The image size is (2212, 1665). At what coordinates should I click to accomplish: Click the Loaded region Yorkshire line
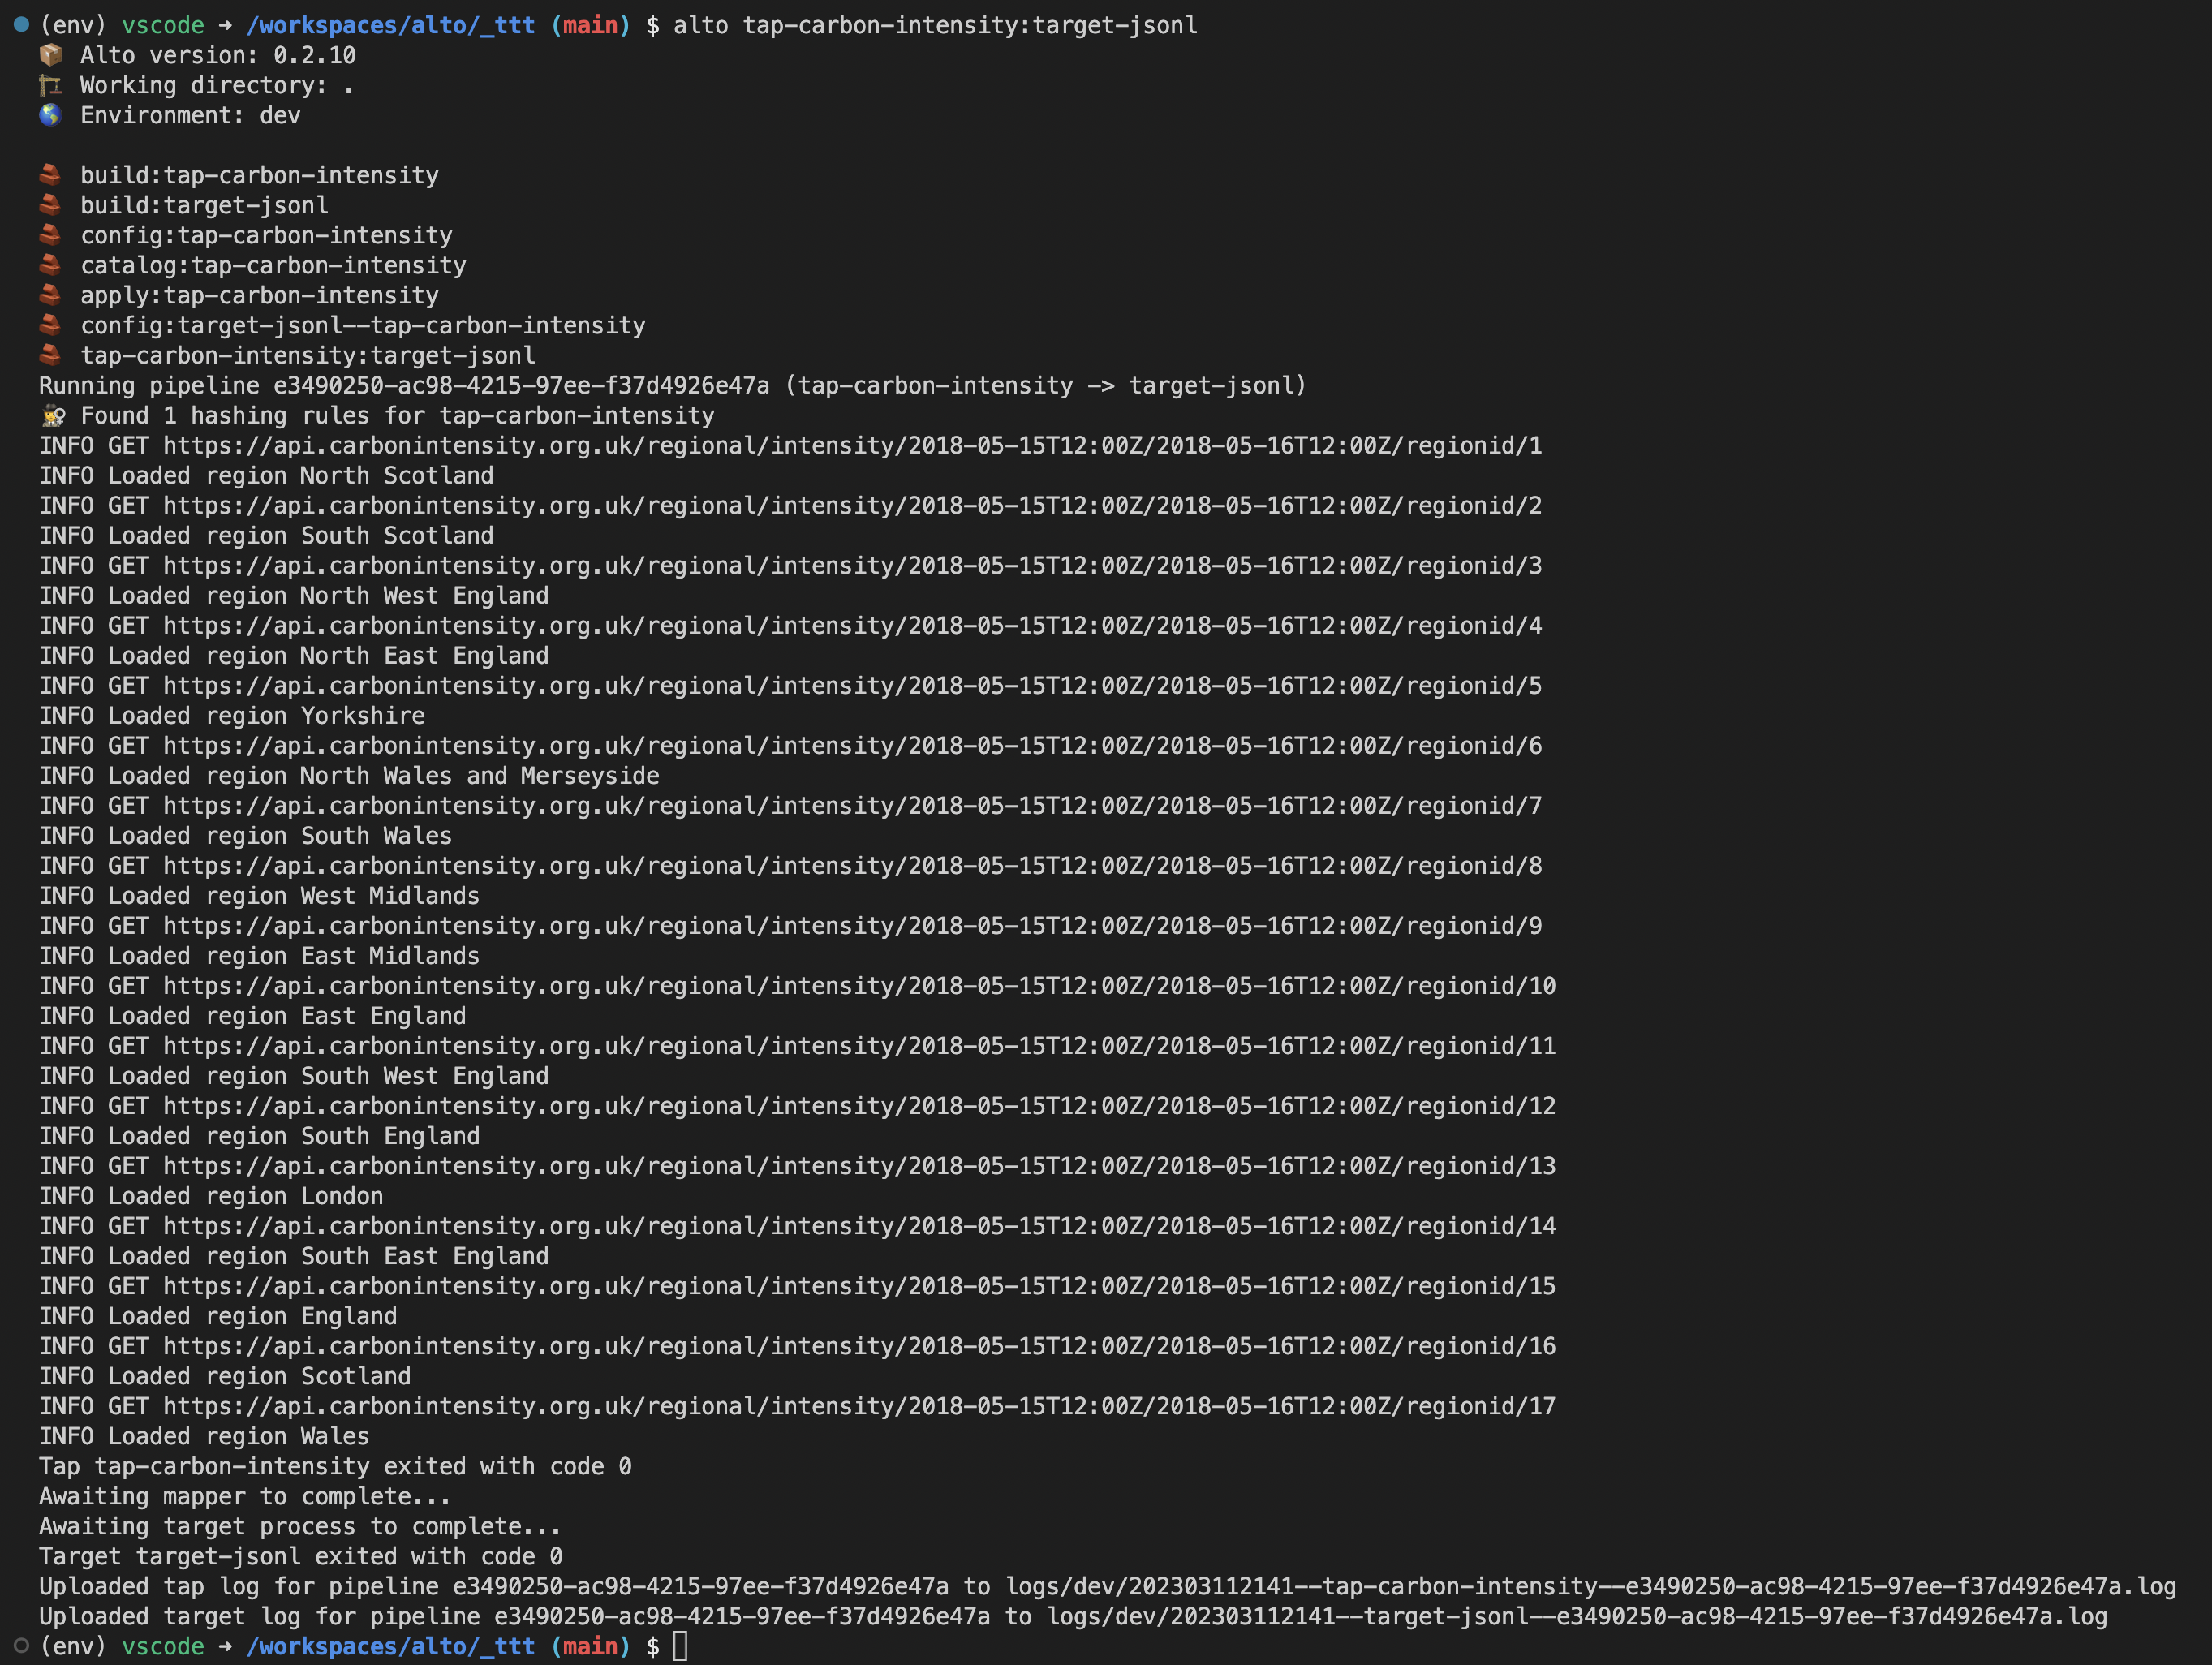232,715
